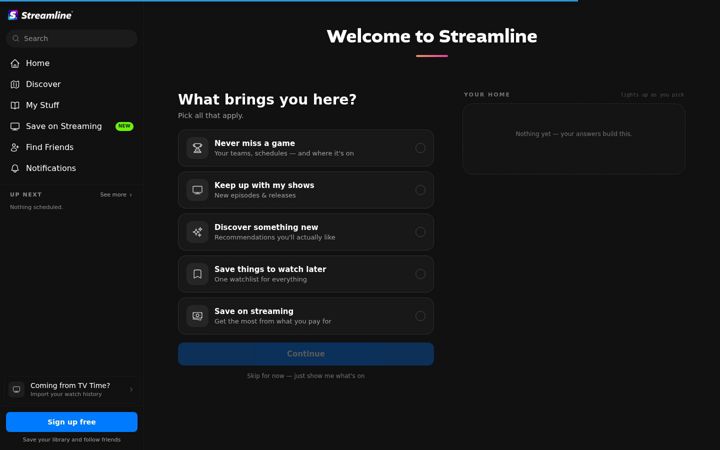Click 'Get the most from what you pay for' text

click(273, 321)
